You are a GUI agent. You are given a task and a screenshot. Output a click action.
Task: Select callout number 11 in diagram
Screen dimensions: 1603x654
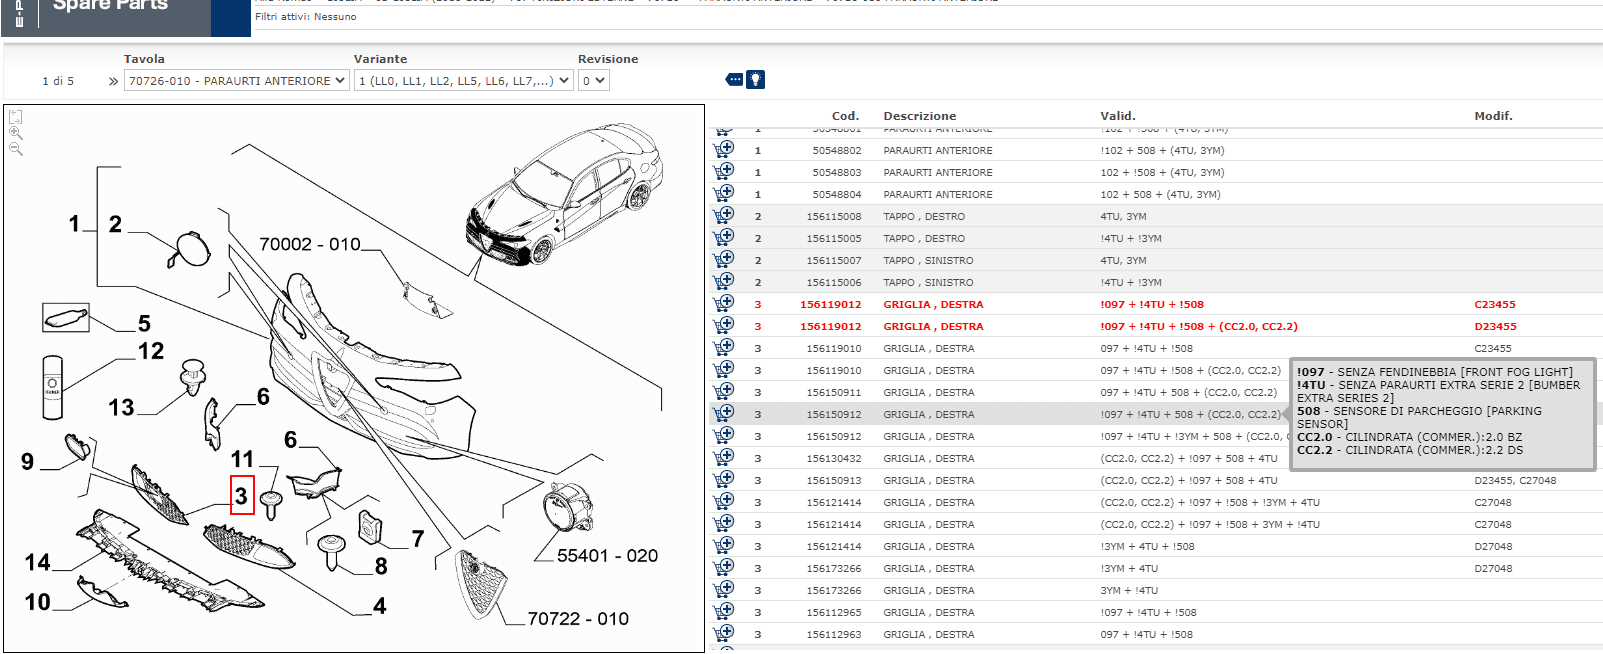[x=242, y=459]
